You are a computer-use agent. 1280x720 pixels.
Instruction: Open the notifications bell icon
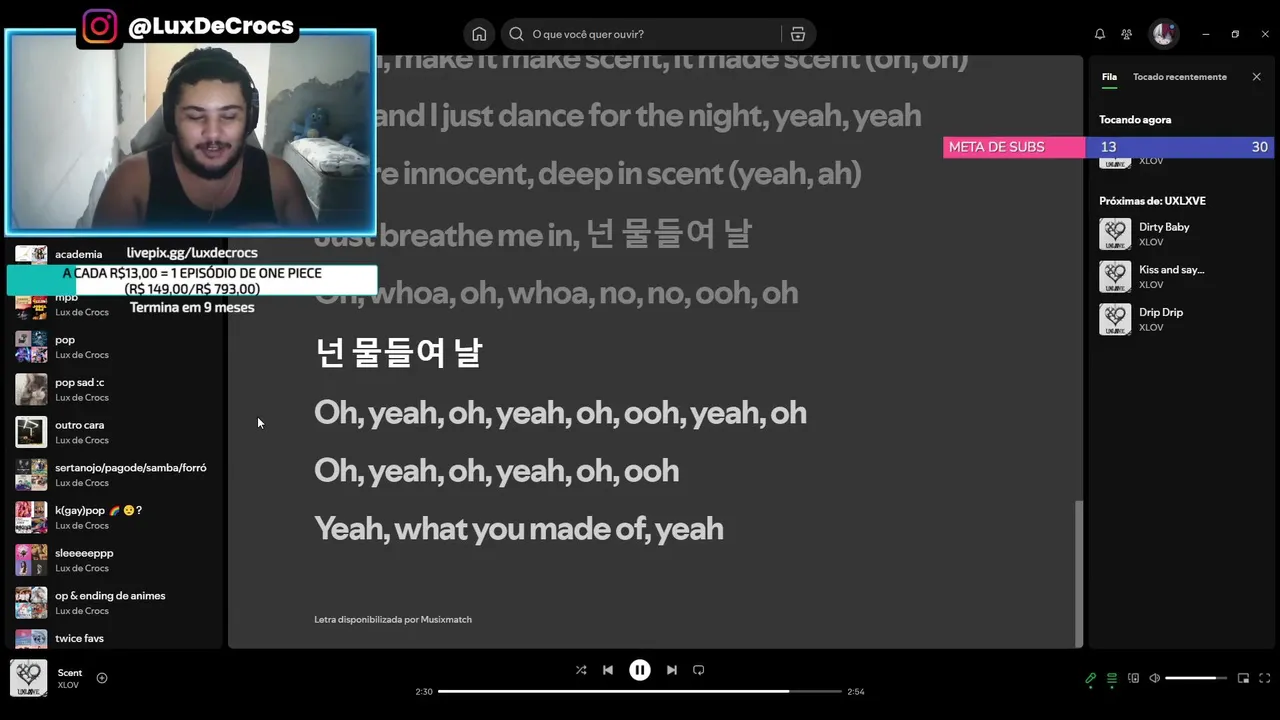click(x=1100, y=34)
